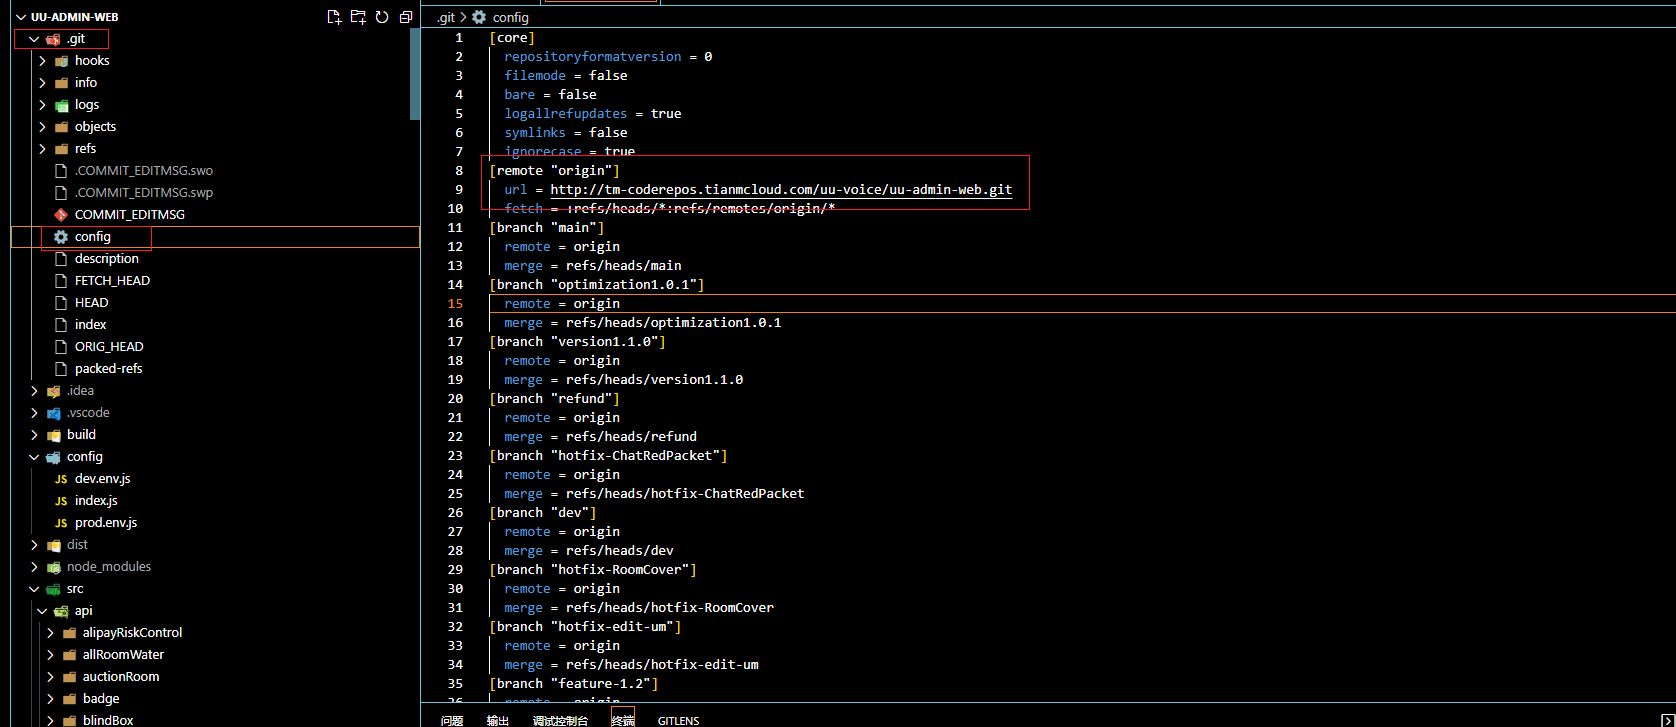Collapse the src folder
Image resolution: width=1676 pixels, height=727 pixels.
click(34, 589)
